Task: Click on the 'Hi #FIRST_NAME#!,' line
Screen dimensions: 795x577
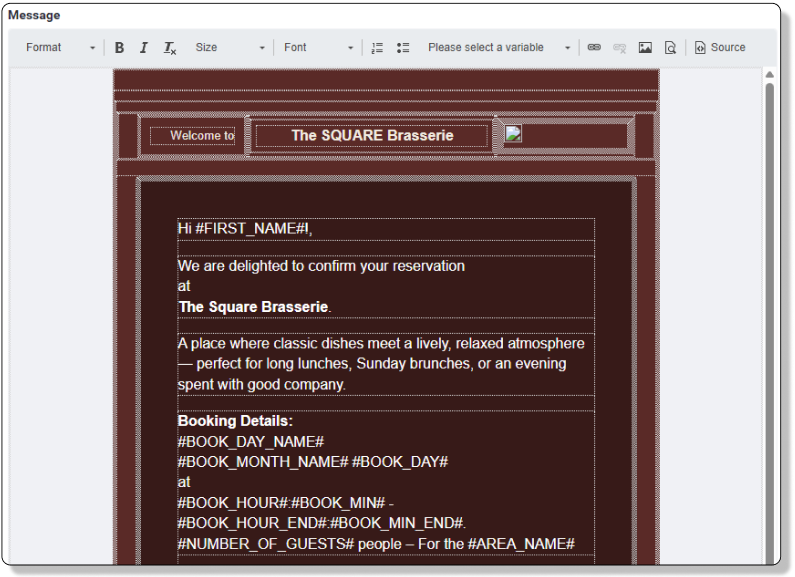Action: click(x=245, y=229)
